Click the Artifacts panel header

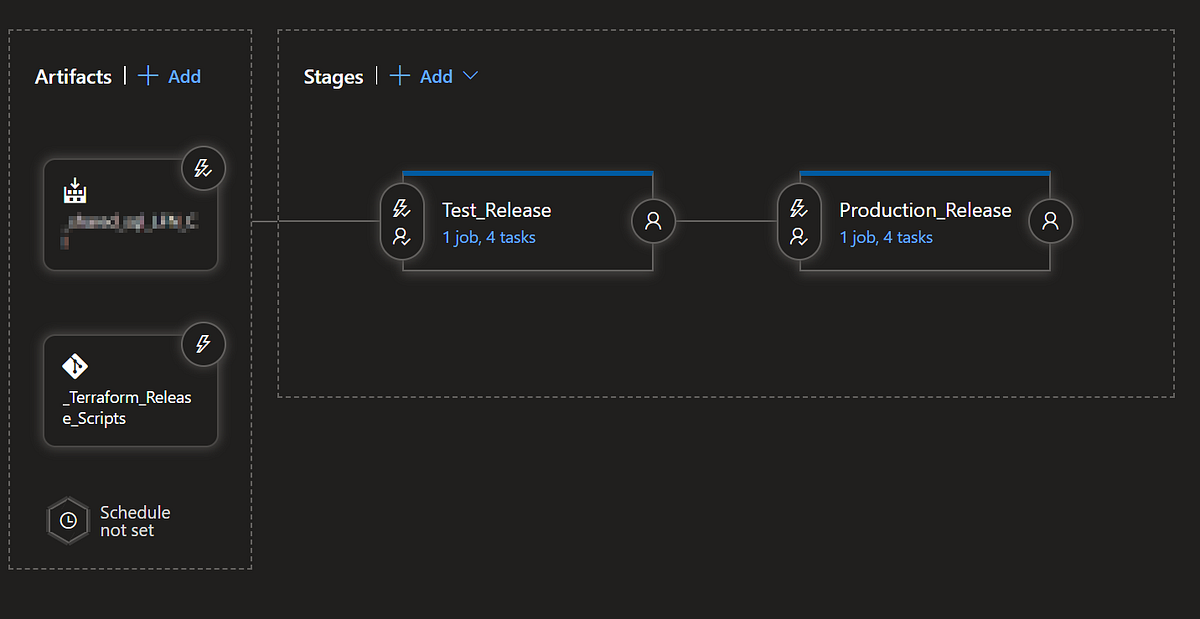point(73,76)
